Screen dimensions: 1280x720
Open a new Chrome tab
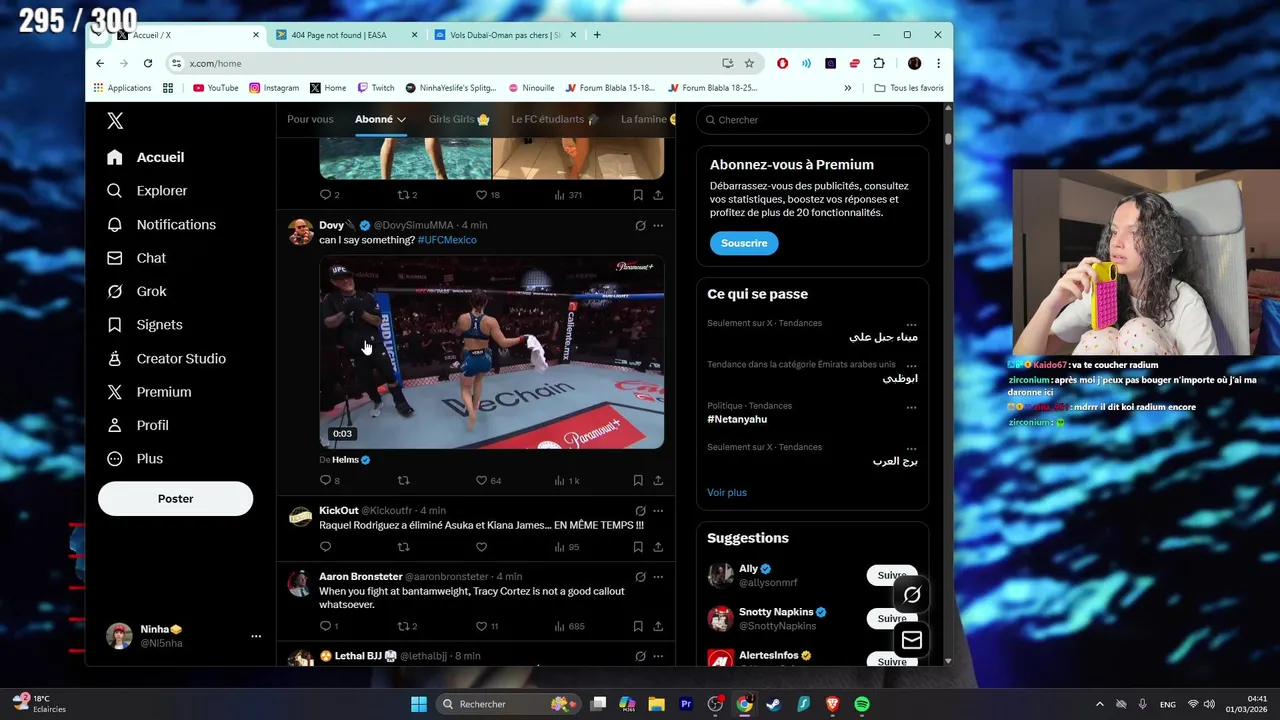click(x=597, y=35)
